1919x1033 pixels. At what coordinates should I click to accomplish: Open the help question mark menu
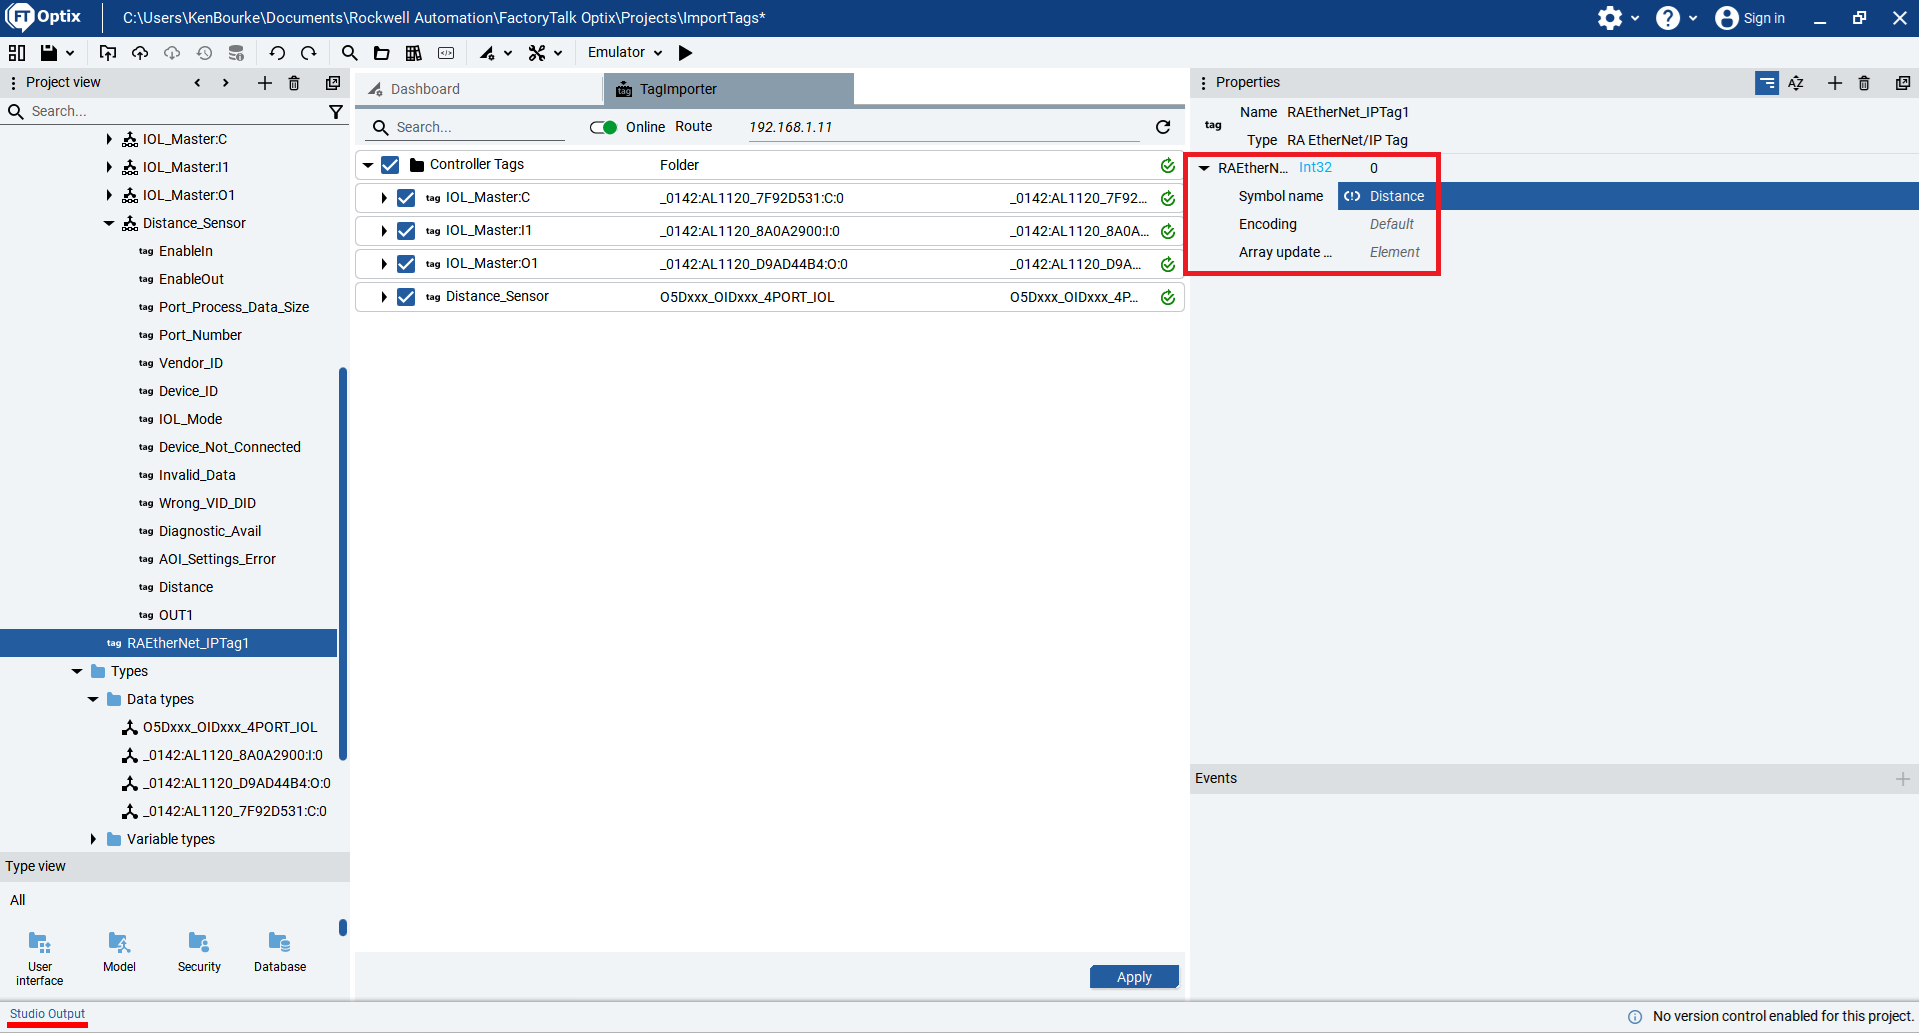tap(1676, 18)
